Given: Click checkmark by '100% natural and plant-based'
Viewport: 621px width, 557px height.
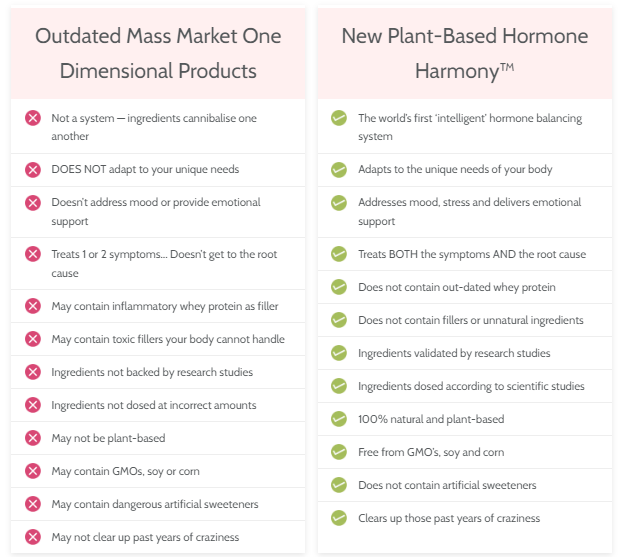Looking at the screenshot, I should tap(339, 419).
